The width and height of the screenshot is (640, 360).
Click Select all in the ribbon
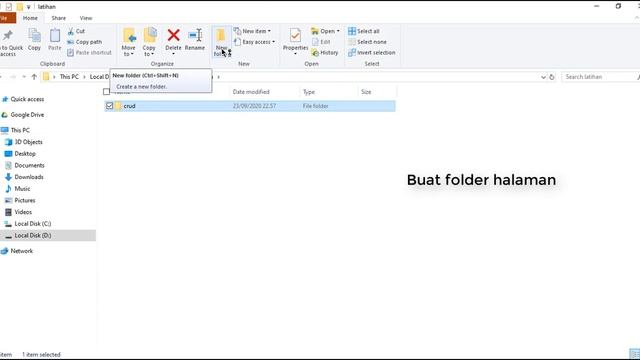coord(364,31)
